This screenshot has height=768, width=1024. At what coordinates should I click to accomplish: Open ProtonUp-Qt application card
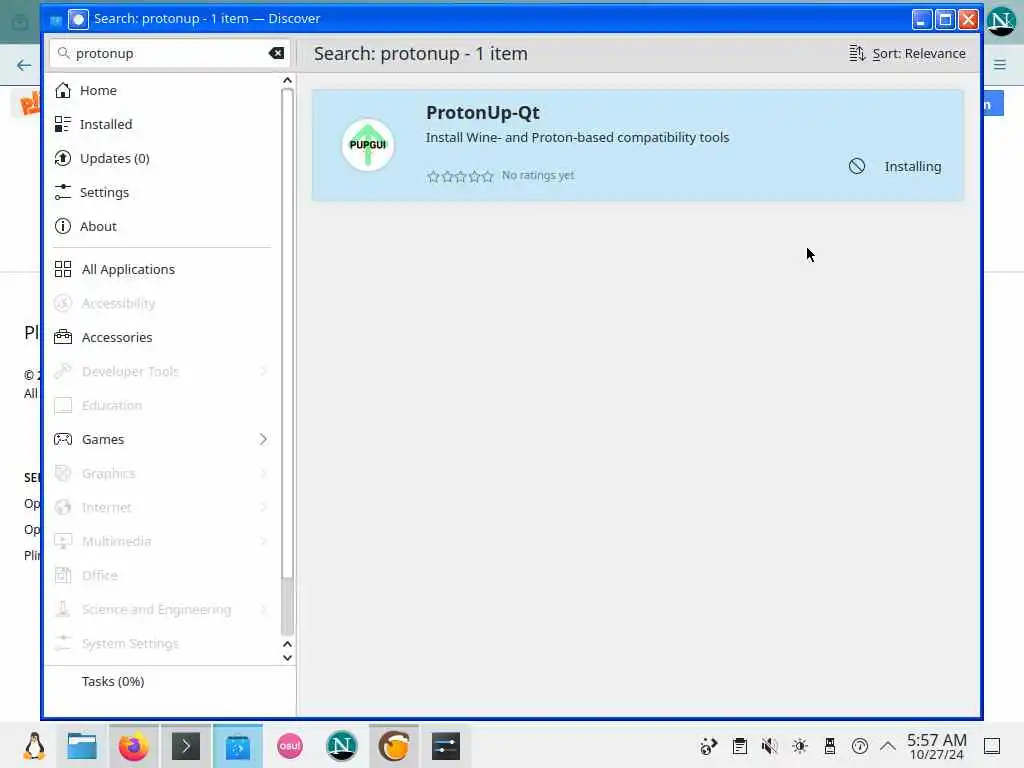[x=637, y=145]
